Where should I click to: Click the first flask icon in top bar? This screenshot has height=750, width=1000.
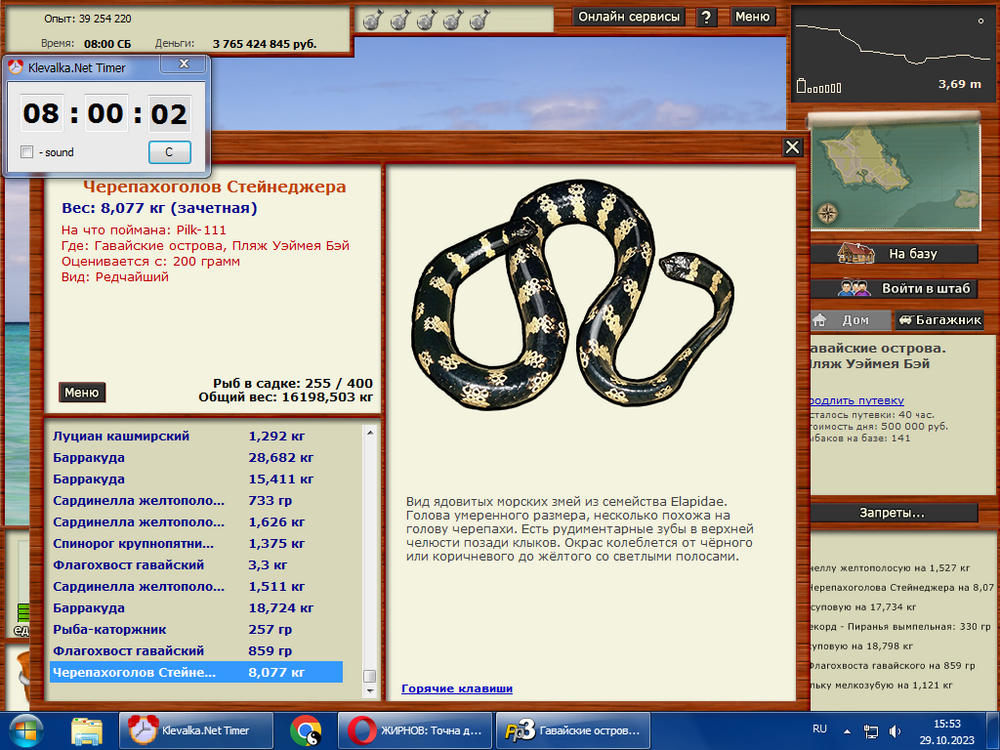[x=371, y=20]
